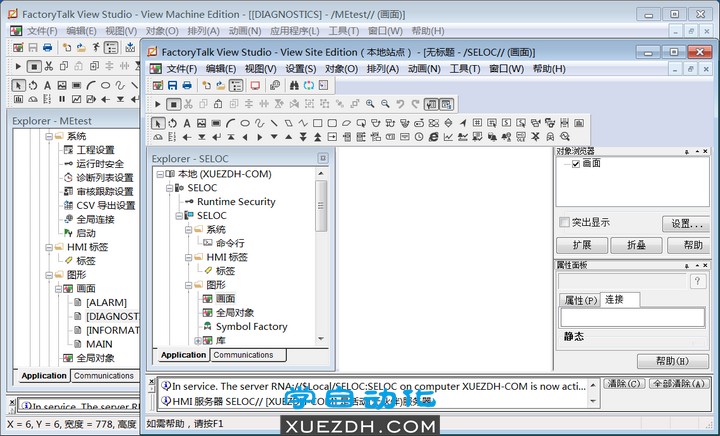The height and width of the screenshot is (436, 720).
Task: Collapse 图形 folder in SELOC explorer
Action: pyautogui.click(x=188, y=285)
